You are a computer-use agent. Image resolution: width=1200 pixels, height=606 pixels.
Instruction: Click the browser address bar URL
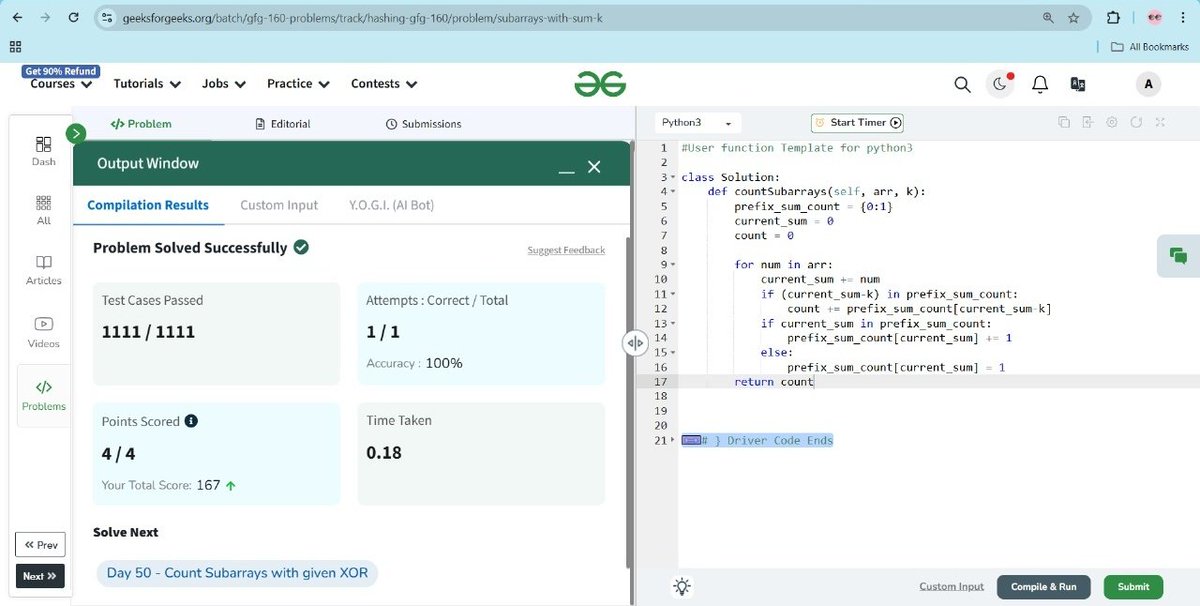362,18
